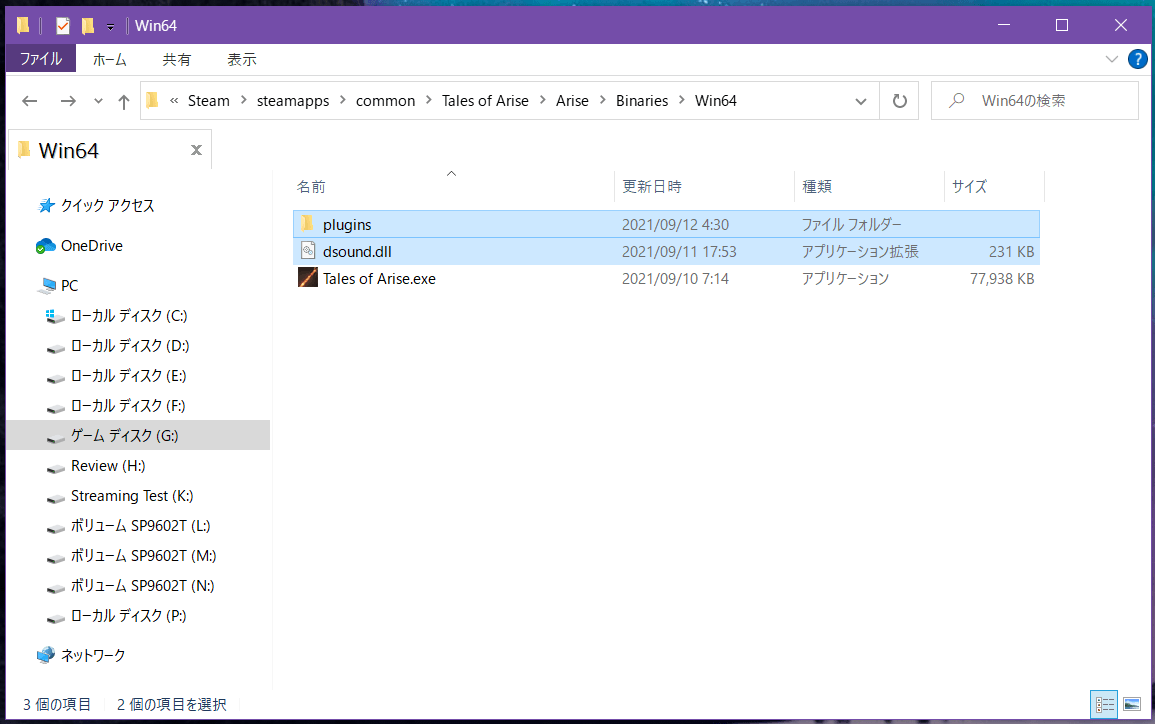Navigate to common in breadcrumb
The height and width of the screenshot is (724, 1155).
coord(385,101)
